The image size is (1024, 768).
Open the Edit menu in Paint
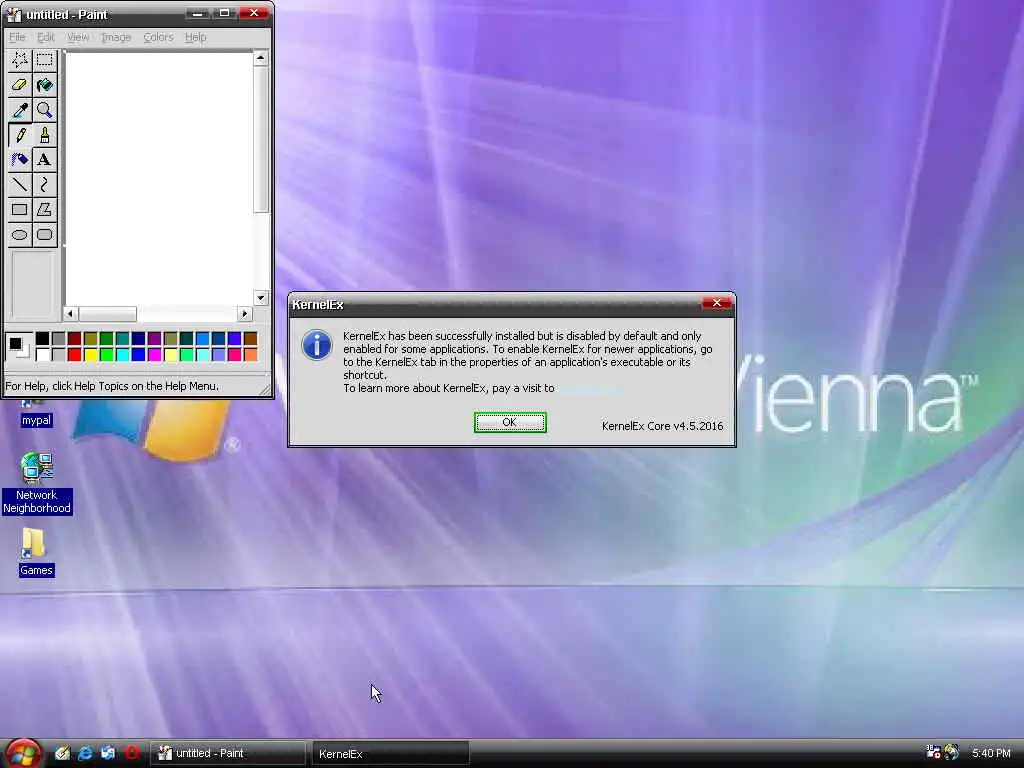click(x=46, y=37)
